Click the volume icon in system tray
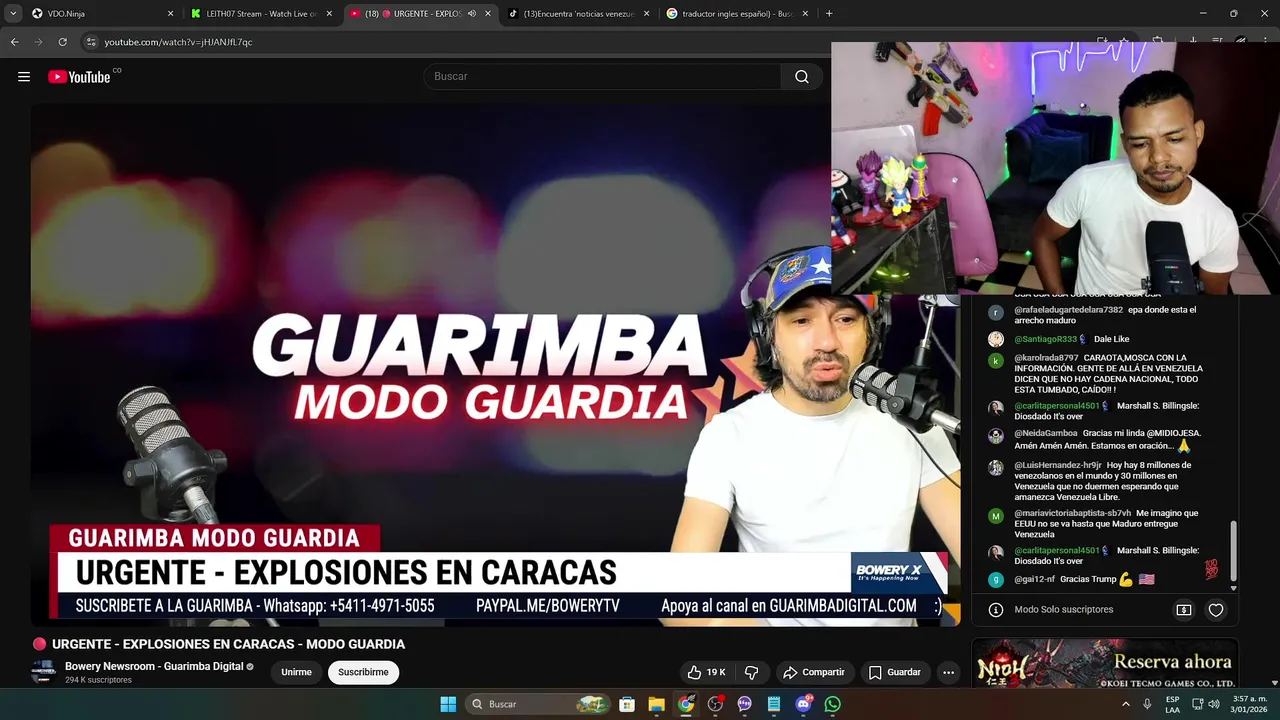 click(1214, 704)
